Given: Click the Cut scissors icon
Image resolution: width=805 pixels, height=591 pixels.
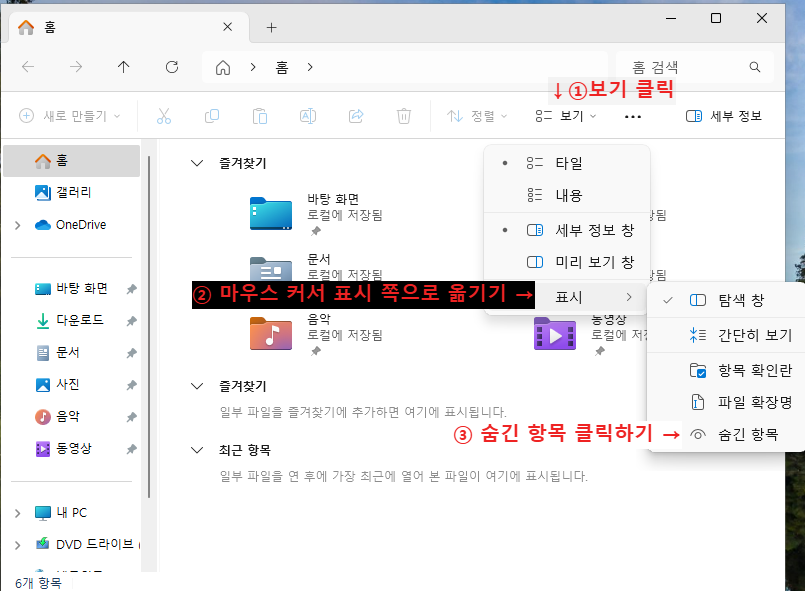Looking at the screenshot, I should pyautogui.click(x=164, y=116).
